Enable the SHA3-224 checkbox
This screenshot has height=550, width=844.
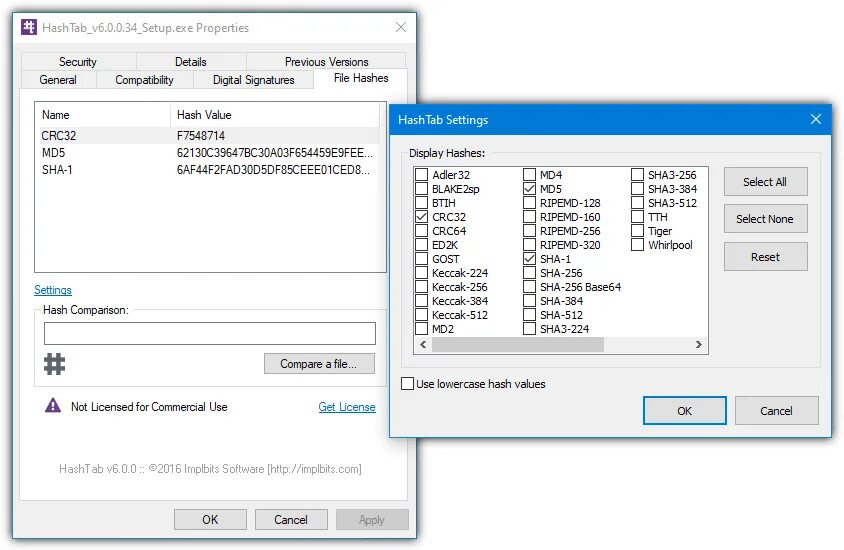[x=530, y=328]
